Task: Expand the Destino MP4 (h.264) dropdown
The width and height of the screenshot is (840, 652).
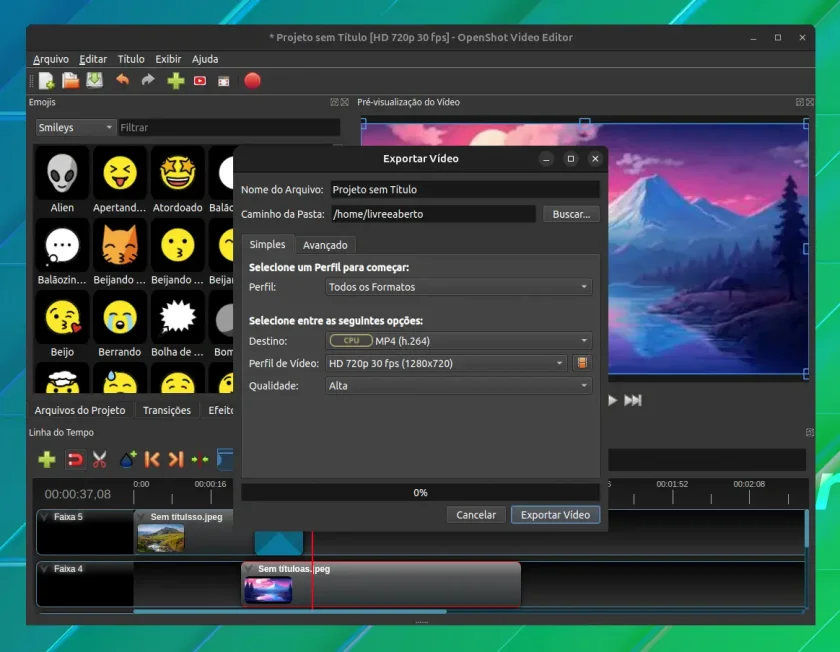Action: (x=459, y=341)
